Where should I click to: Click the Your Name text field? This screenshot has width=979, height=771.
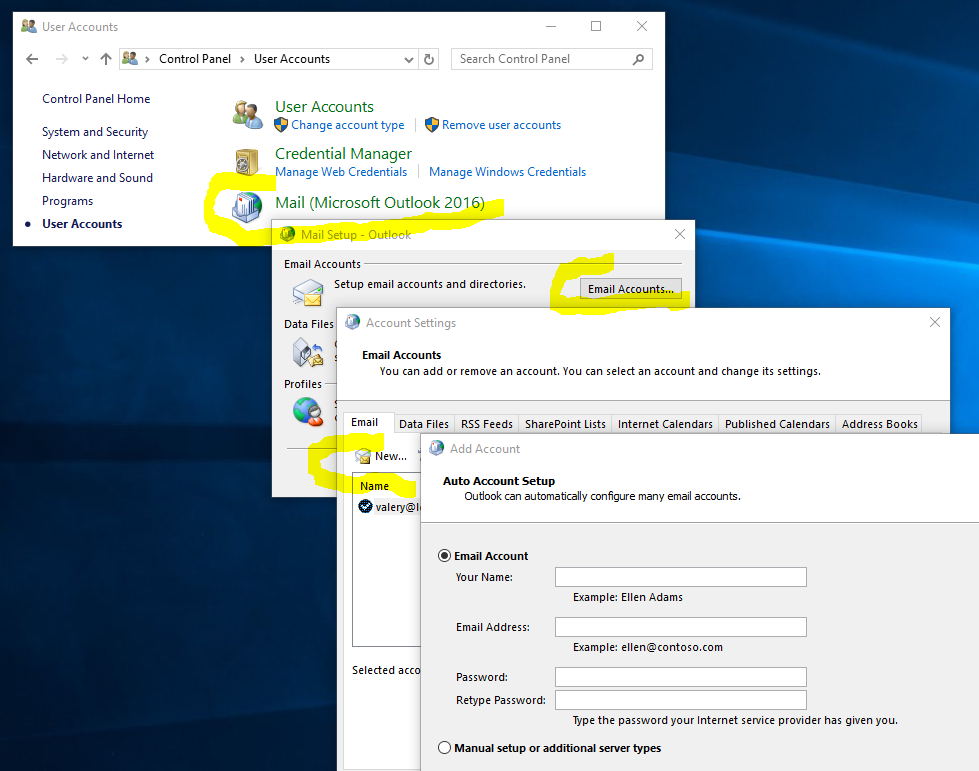[680, 577]
